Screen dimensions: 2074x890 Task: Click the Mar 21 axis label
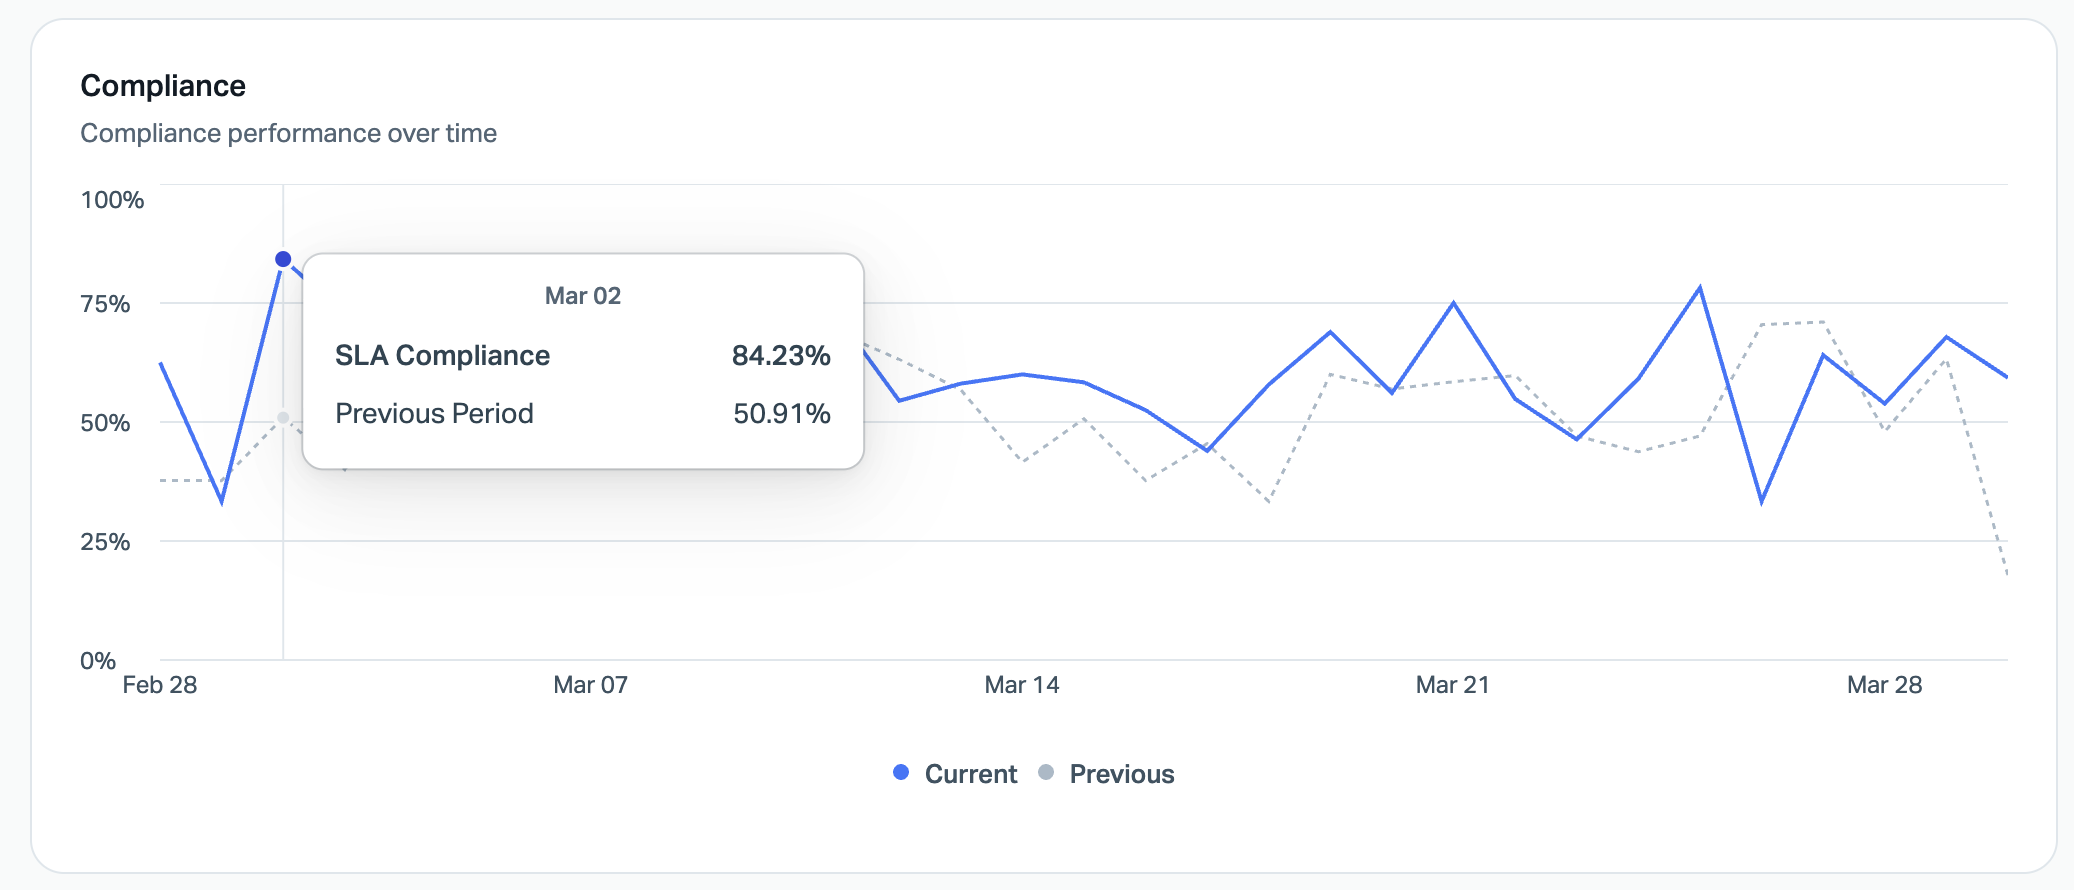[1453, 685]
